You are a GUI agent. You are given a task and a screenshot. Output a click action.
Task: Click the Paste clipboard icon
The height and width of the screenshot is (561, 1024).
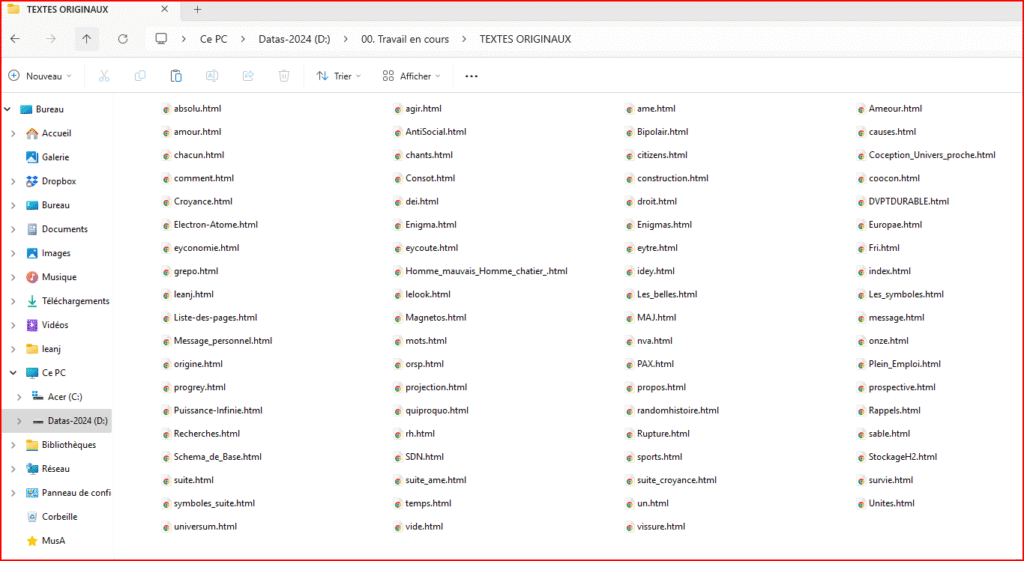click(176, 76)
